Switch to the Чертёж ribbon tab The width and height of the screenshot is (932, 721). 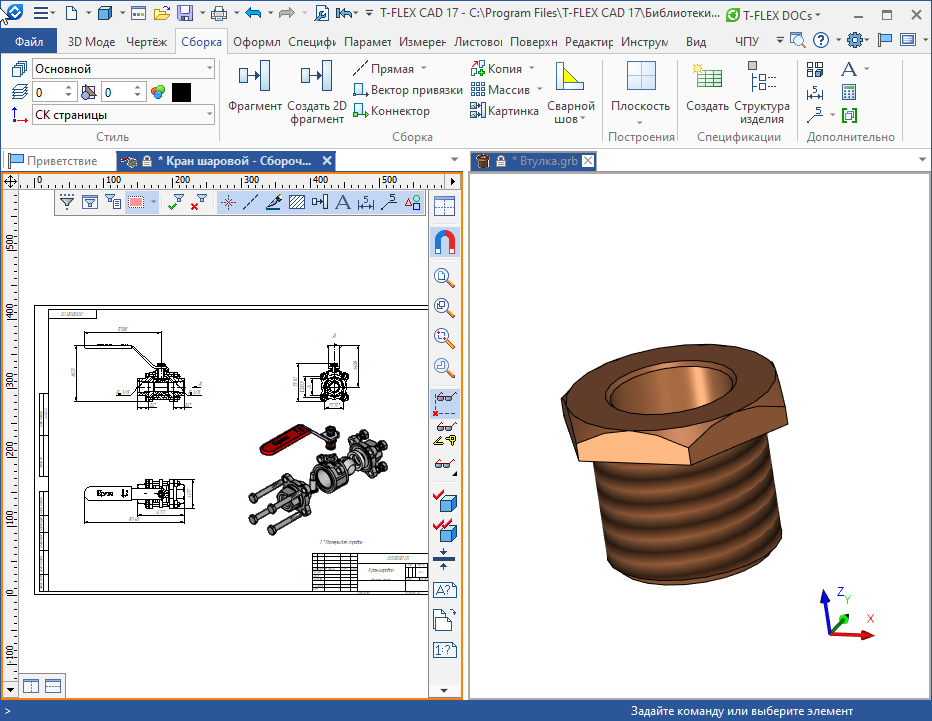[148, 42]
